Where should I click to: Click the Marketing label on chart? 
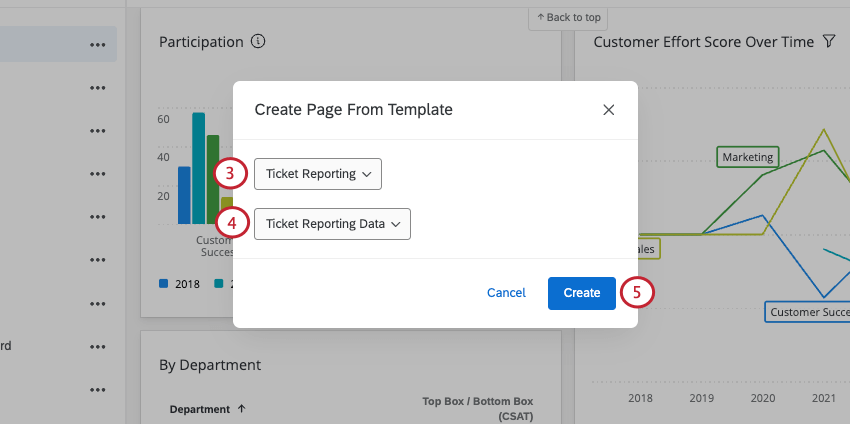(748, 157)
